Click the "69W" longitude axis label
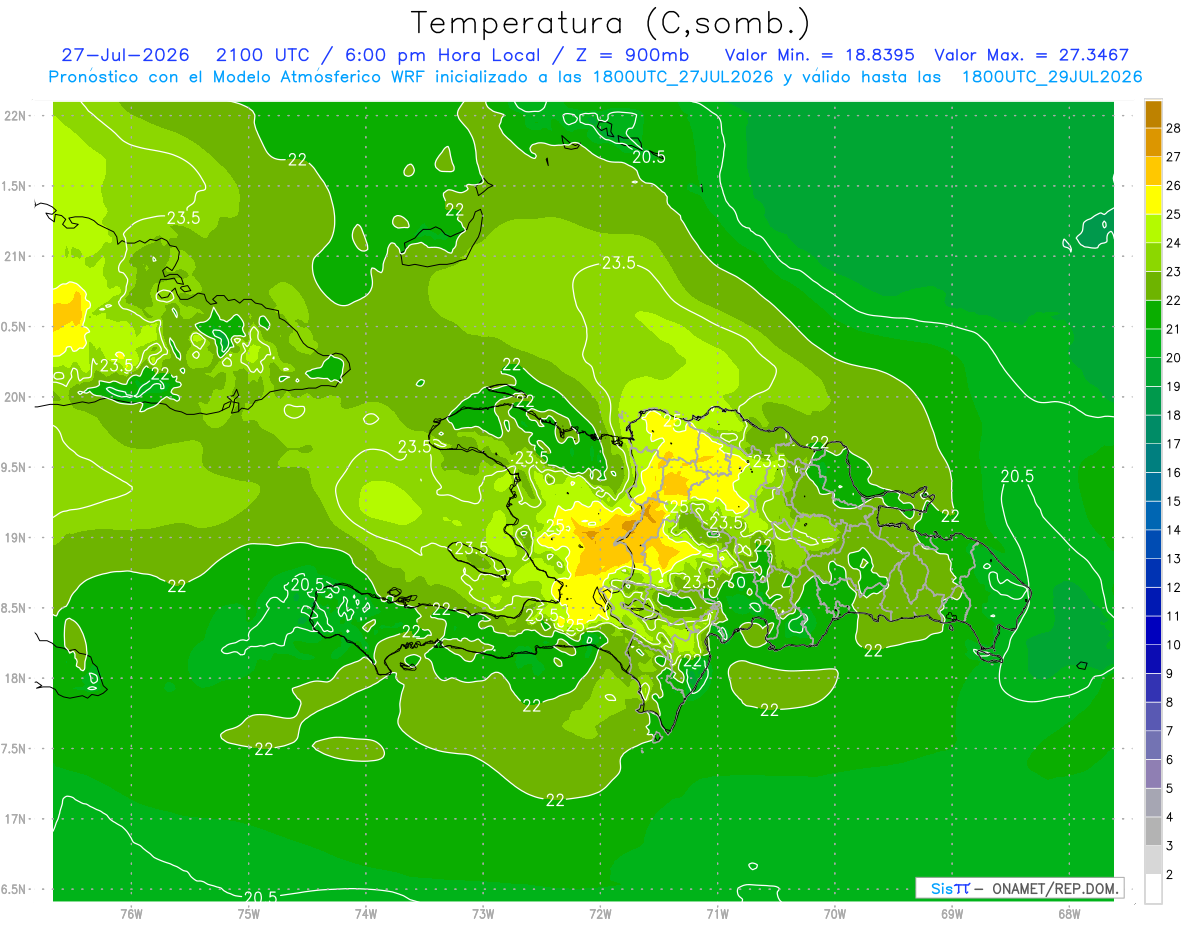The height and width of the screenshot is (927, 1200). [x=952, y=913]
